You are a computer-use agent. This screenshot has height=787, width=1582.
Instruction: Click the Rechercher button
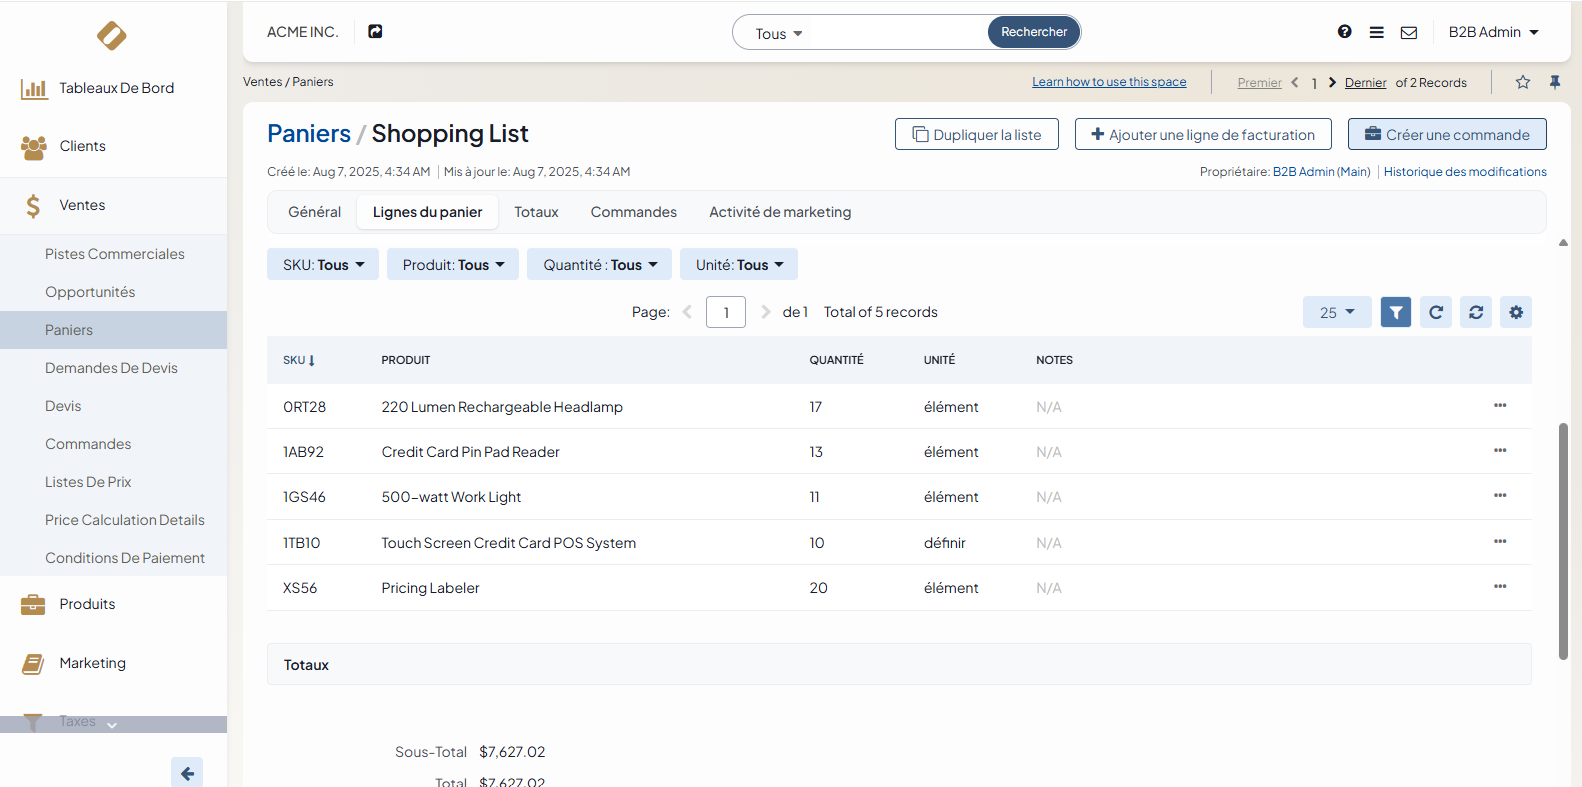[x=1034, y=32]
